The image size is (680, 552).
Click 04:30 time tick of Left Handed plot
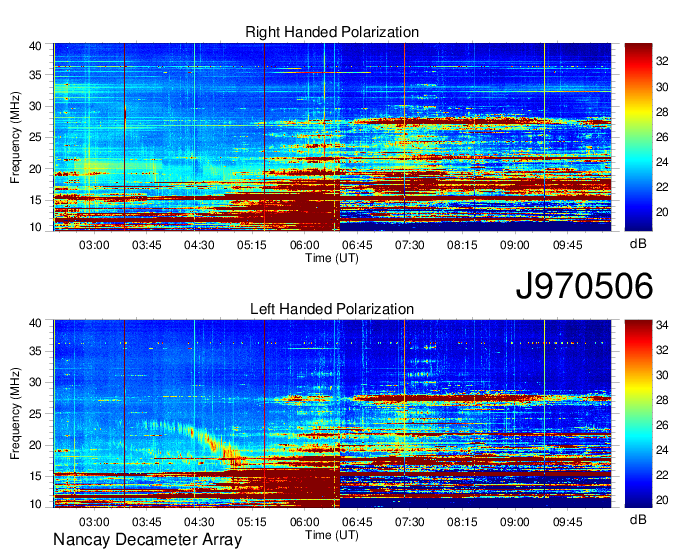point(199,522)
